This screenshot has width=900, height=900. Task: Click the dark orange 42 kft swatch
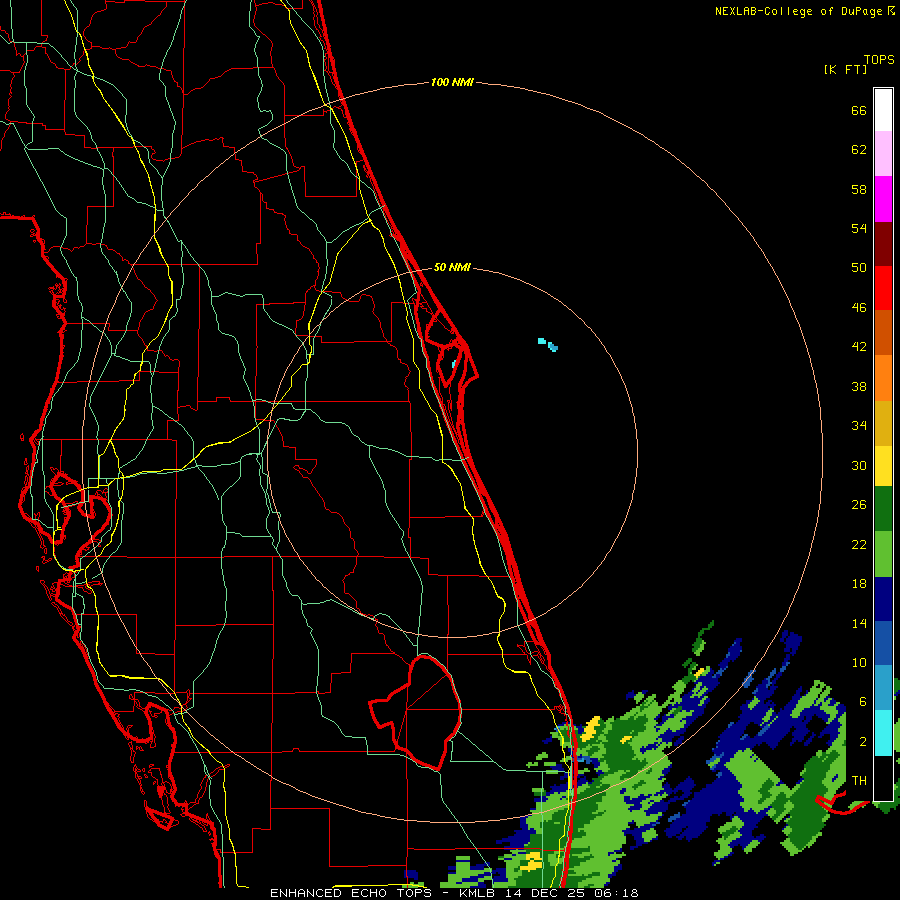pyautogui.click(x=883, y=333)
